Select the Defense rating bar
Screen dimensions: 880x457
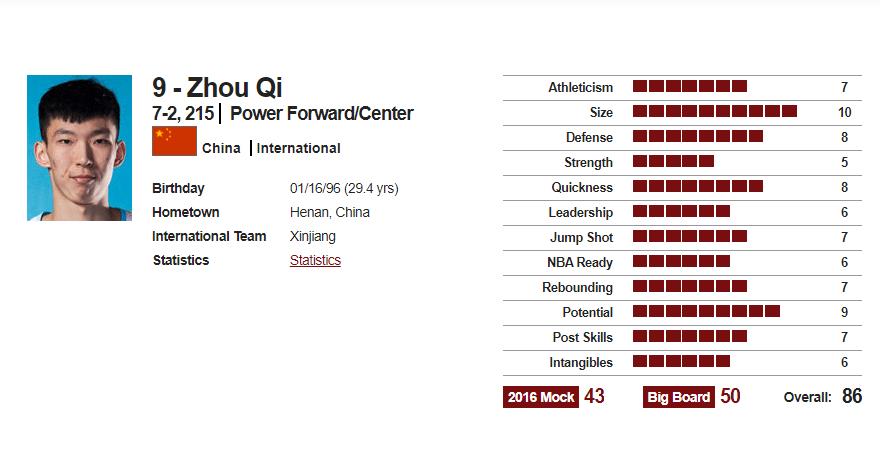[x=698, y=136]
